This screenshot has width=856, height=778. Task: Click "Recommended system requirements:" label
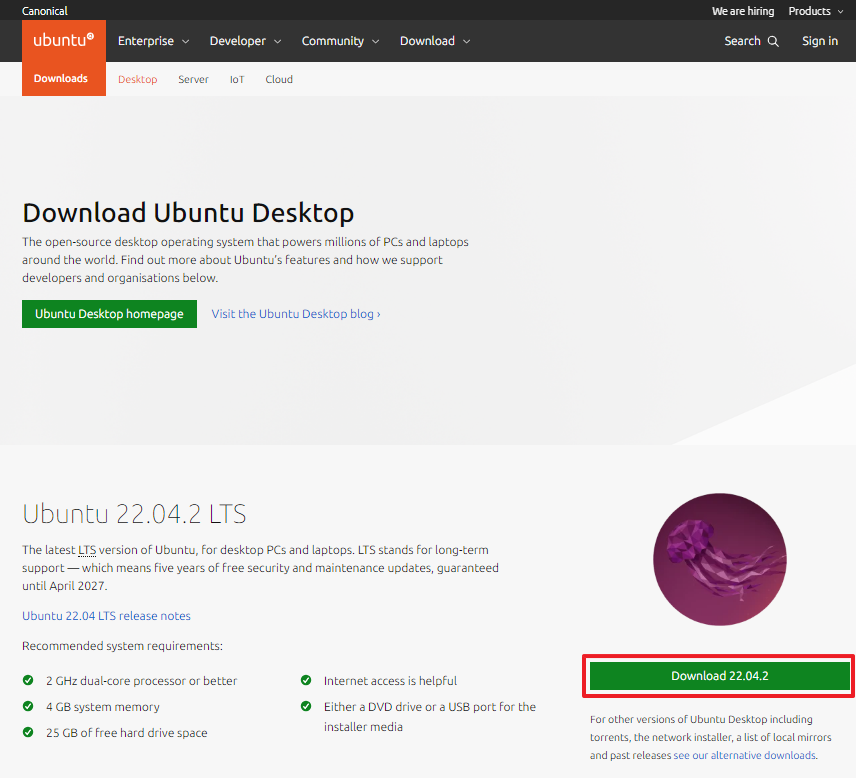[122, 646]
